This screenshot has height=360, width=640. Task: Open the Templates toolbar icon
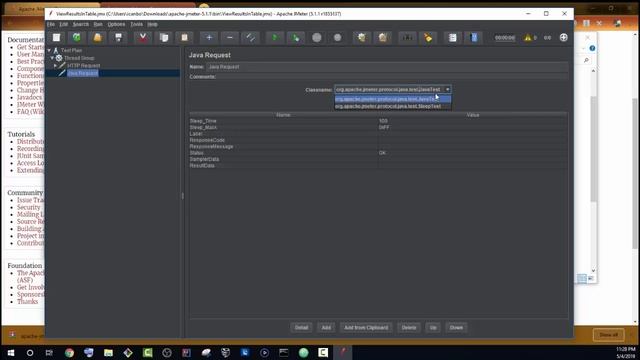coord(76,38)
